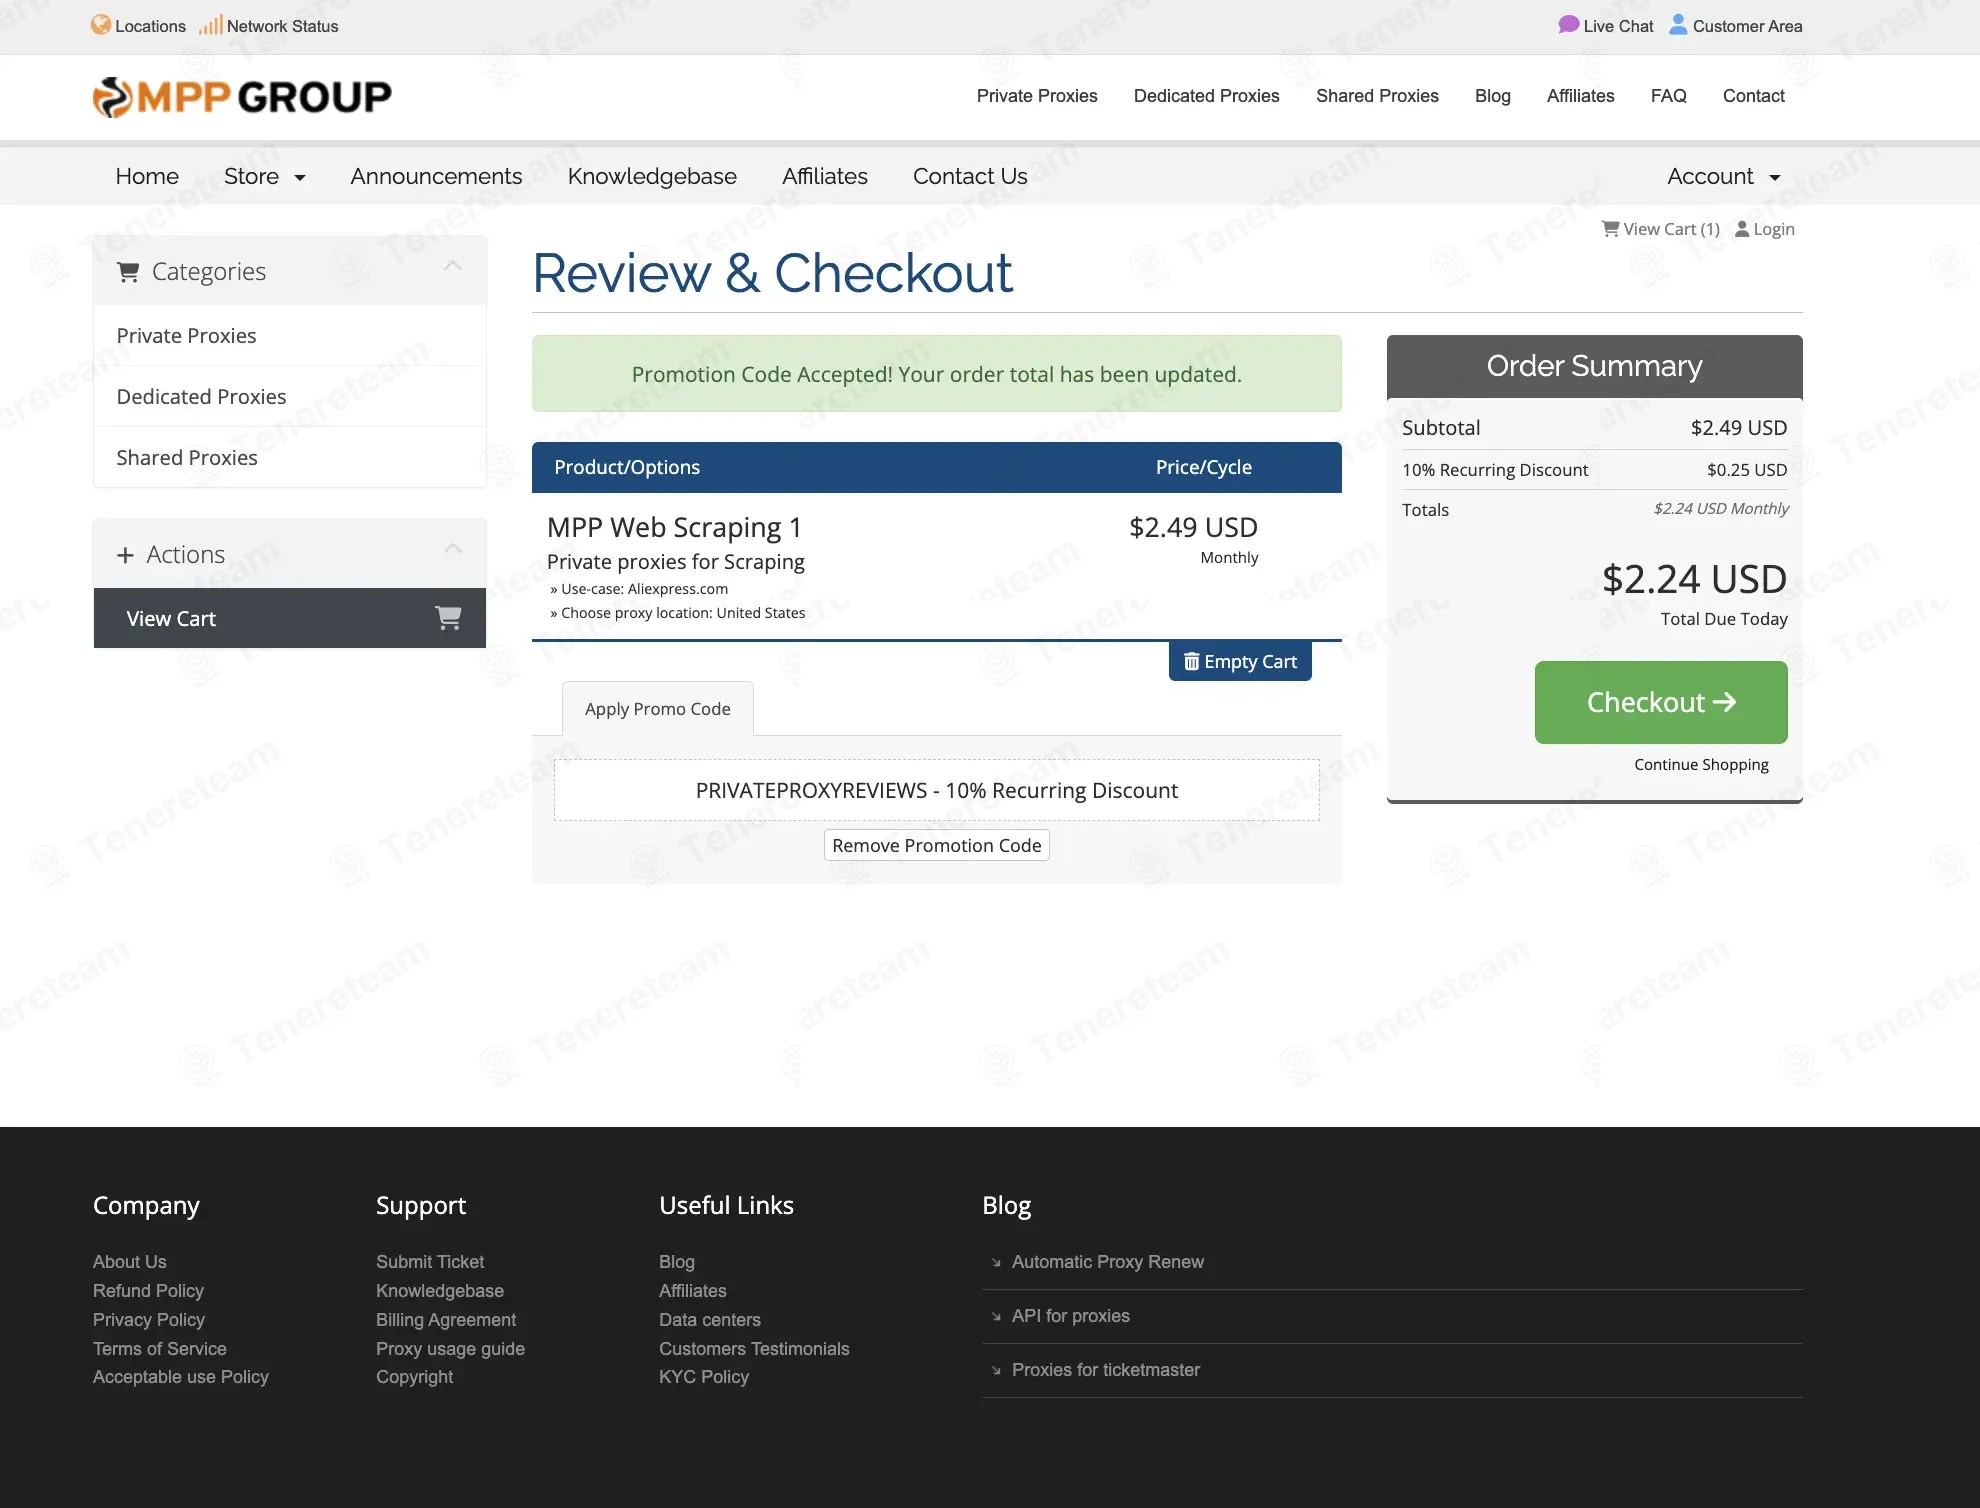Click the Empty Cart button
This screenshot has height=1508, width=1980.
click(x=1240, y=661)
